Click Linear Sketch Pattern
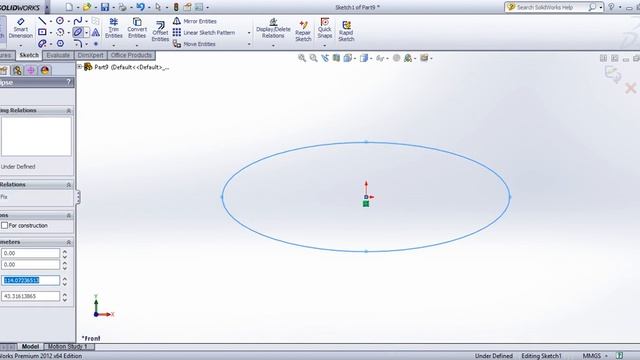The image size is (640, 360). pyautogui.click(x=204, y=32)
